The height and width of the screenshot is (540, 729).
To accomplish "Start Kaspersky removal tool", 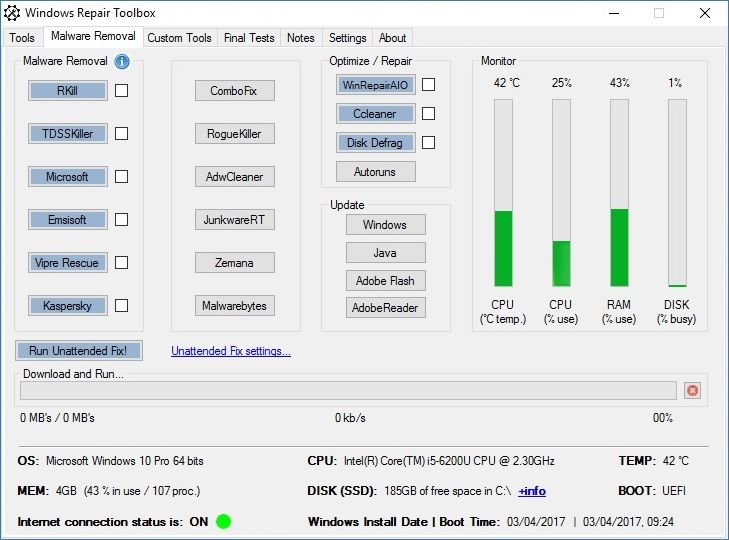I will [67, 306].
